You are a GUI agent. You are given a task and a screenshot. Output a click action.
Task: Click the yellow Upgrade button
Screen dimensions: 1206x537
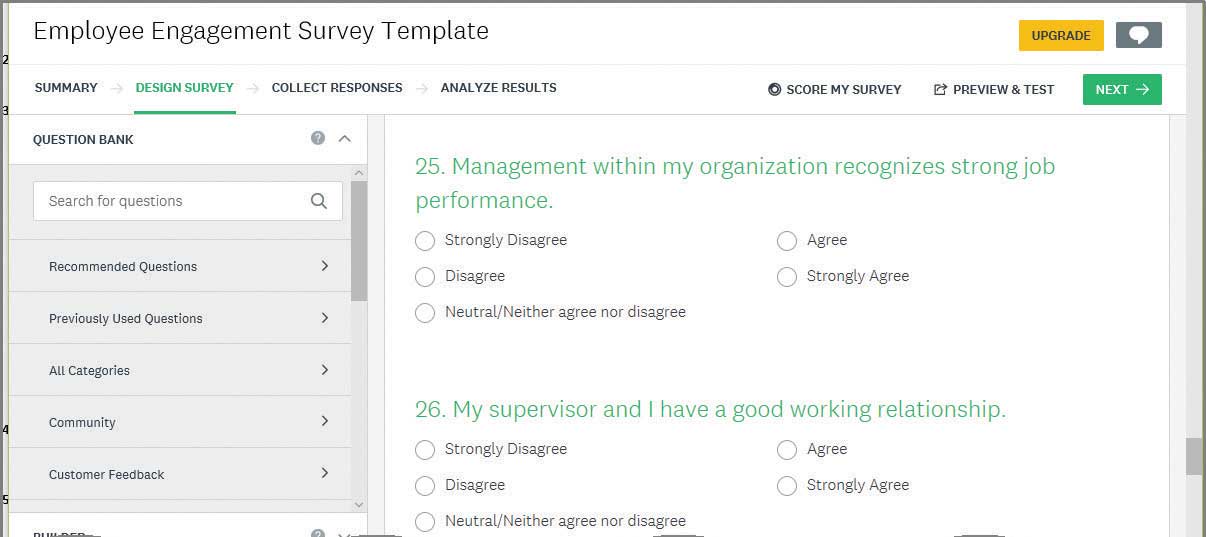coord(1061,35)
